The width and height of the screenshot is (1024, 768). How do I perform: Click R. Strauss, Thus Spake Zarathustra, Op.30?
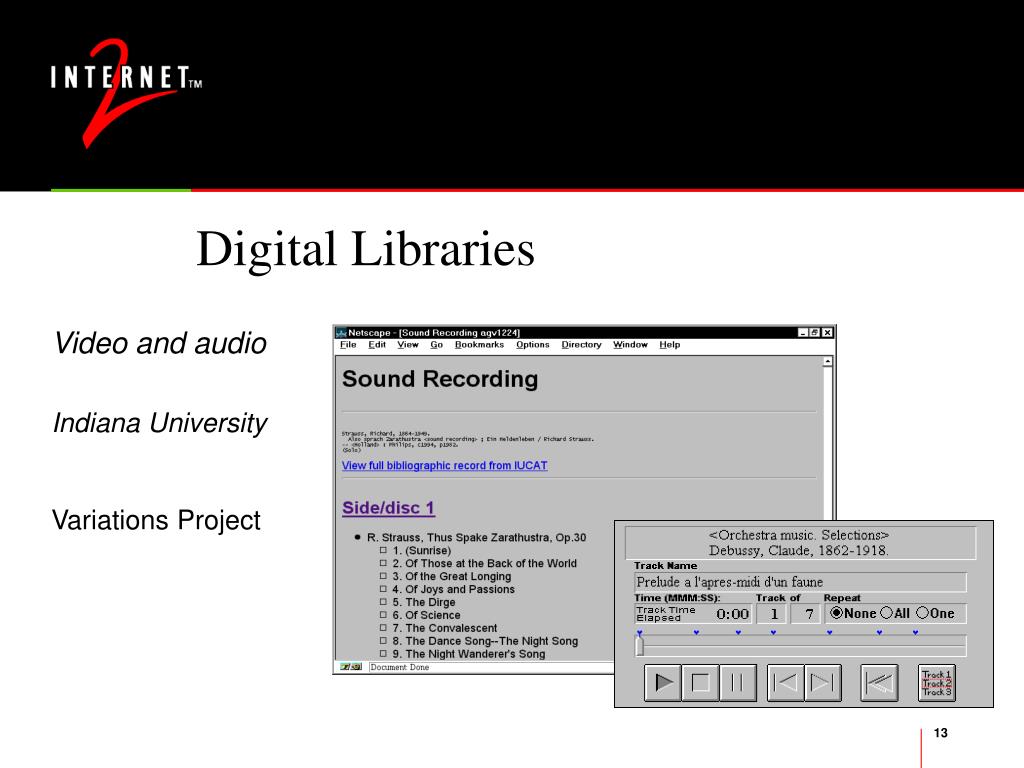tap(476, 537)
